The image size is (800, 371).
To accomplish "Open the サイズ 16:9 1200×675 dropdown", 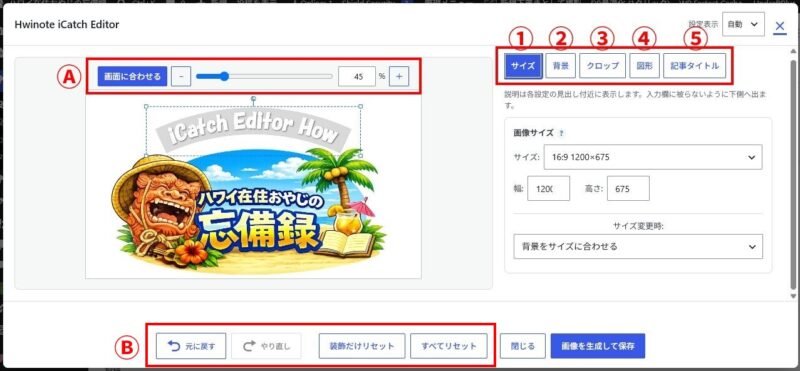I will pos(653,157).
